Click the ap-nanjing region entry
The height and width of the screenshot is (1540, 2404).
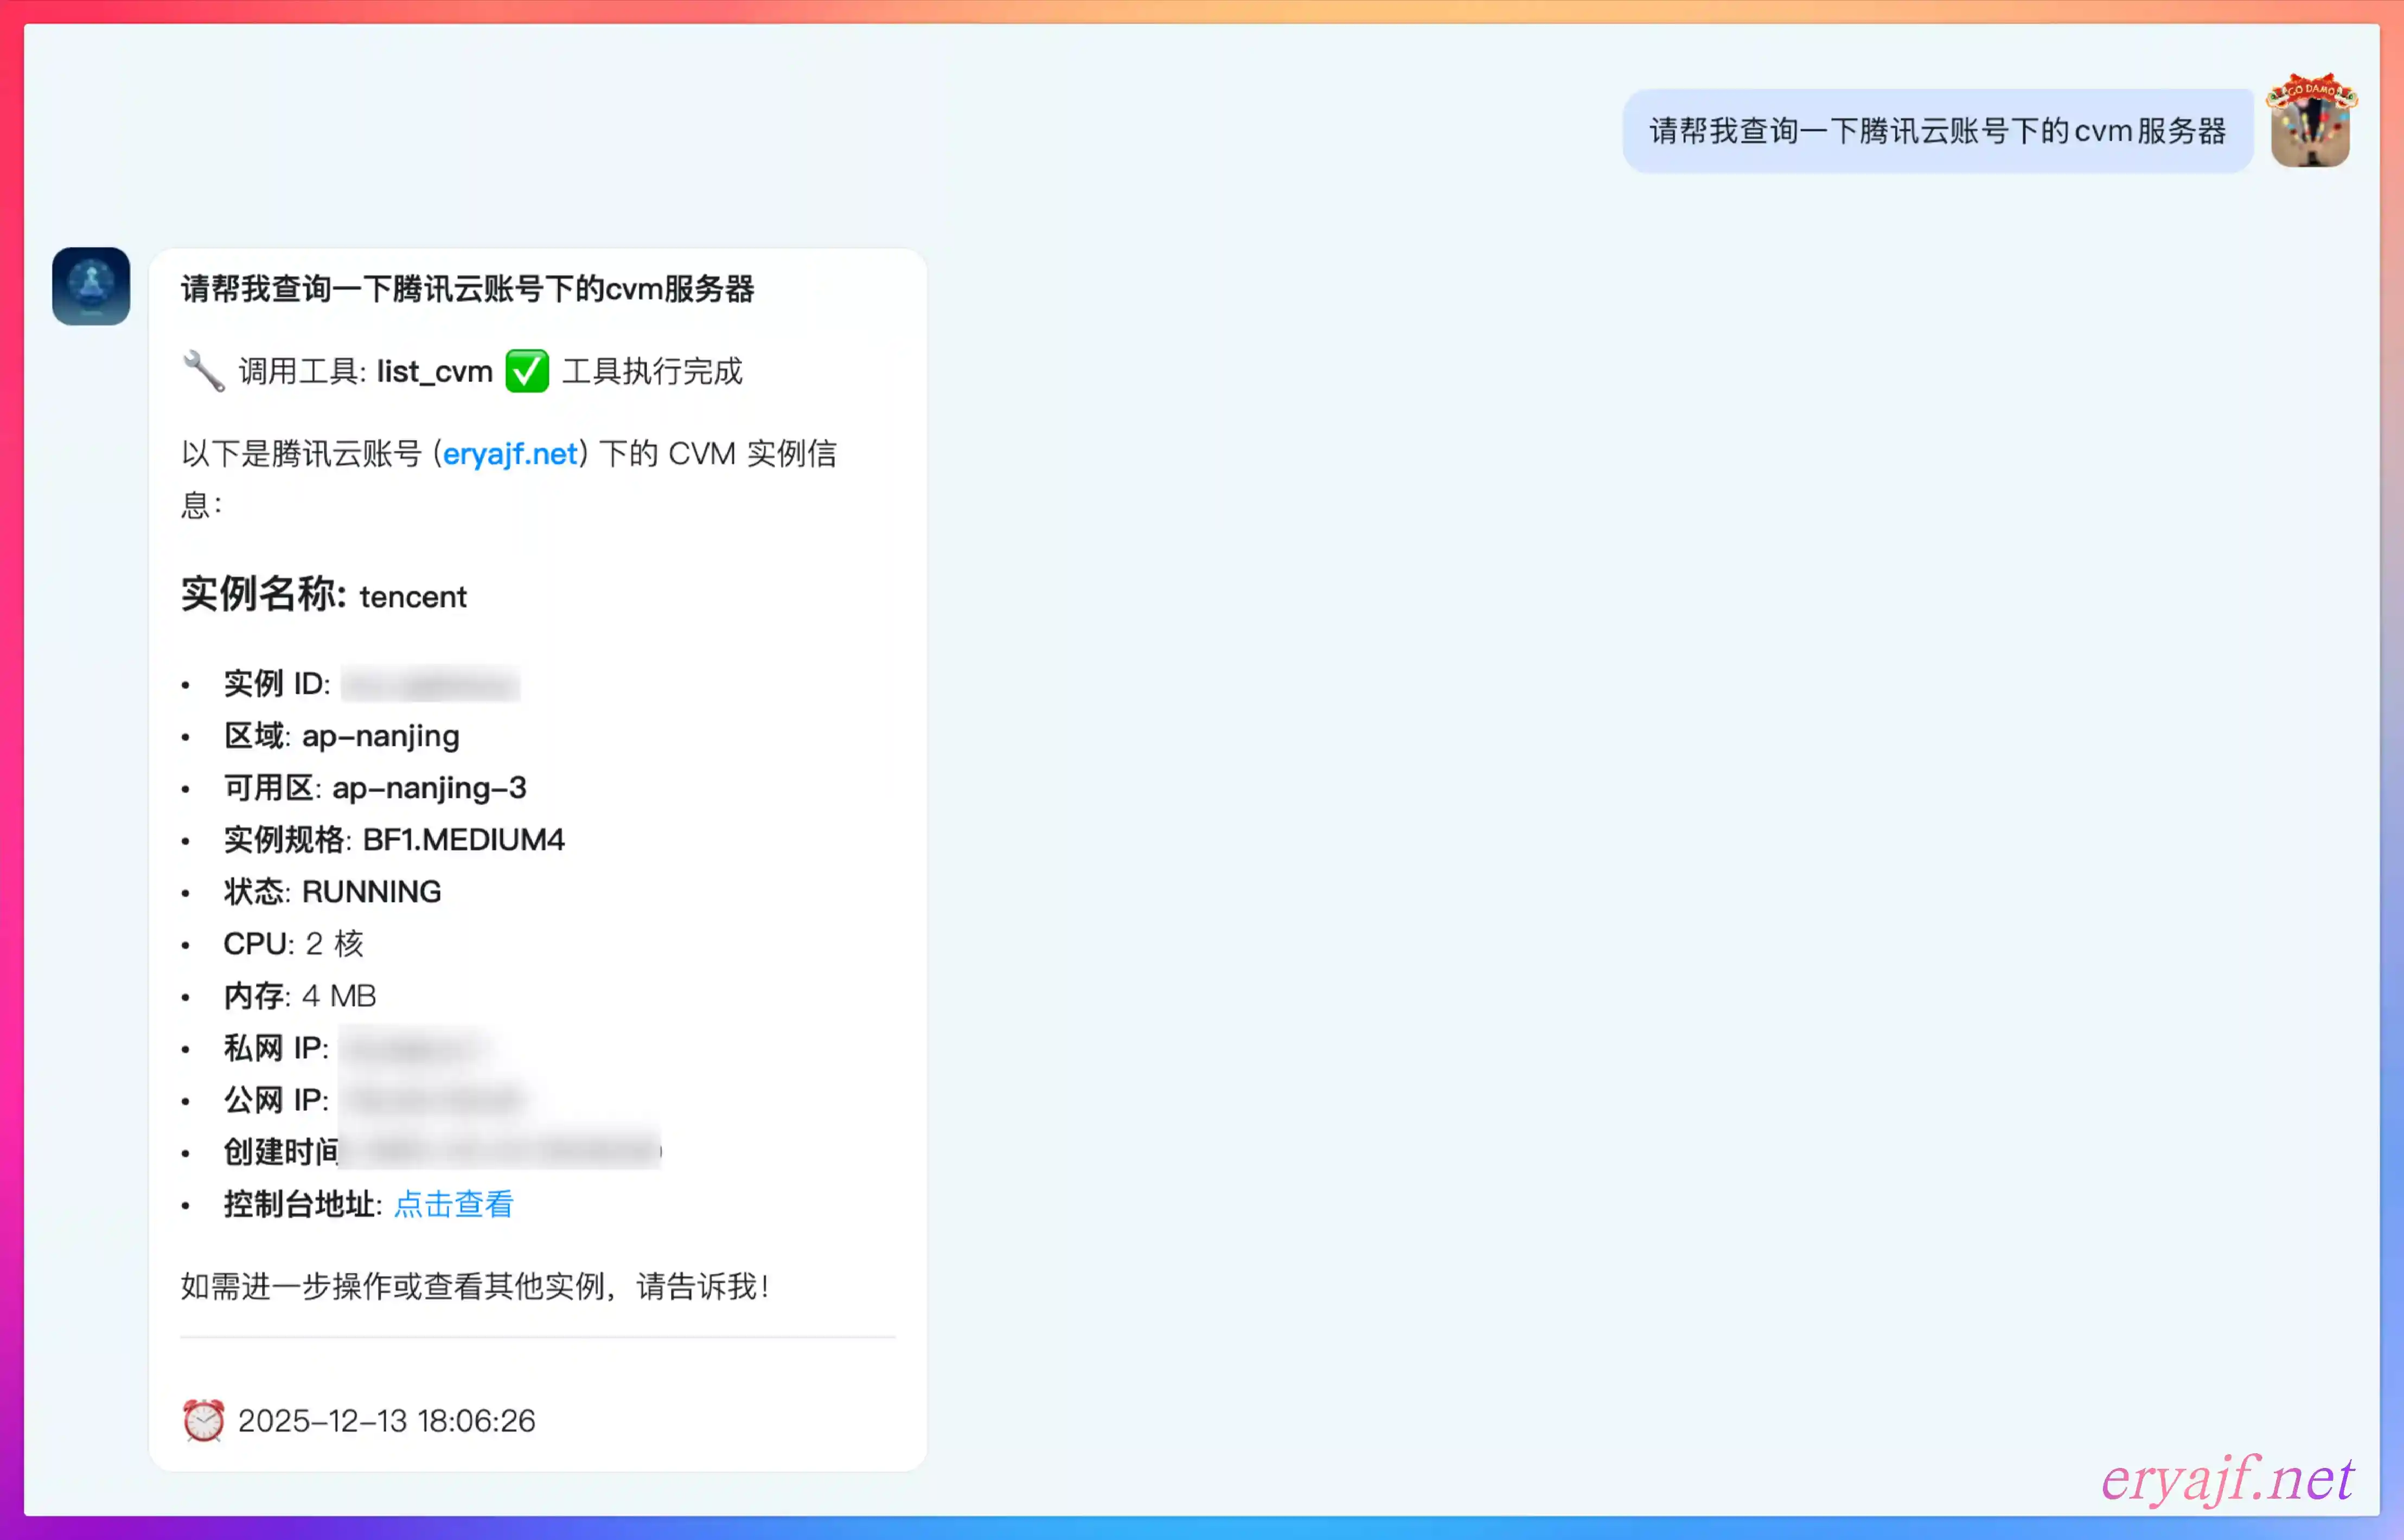pos(380,736)
